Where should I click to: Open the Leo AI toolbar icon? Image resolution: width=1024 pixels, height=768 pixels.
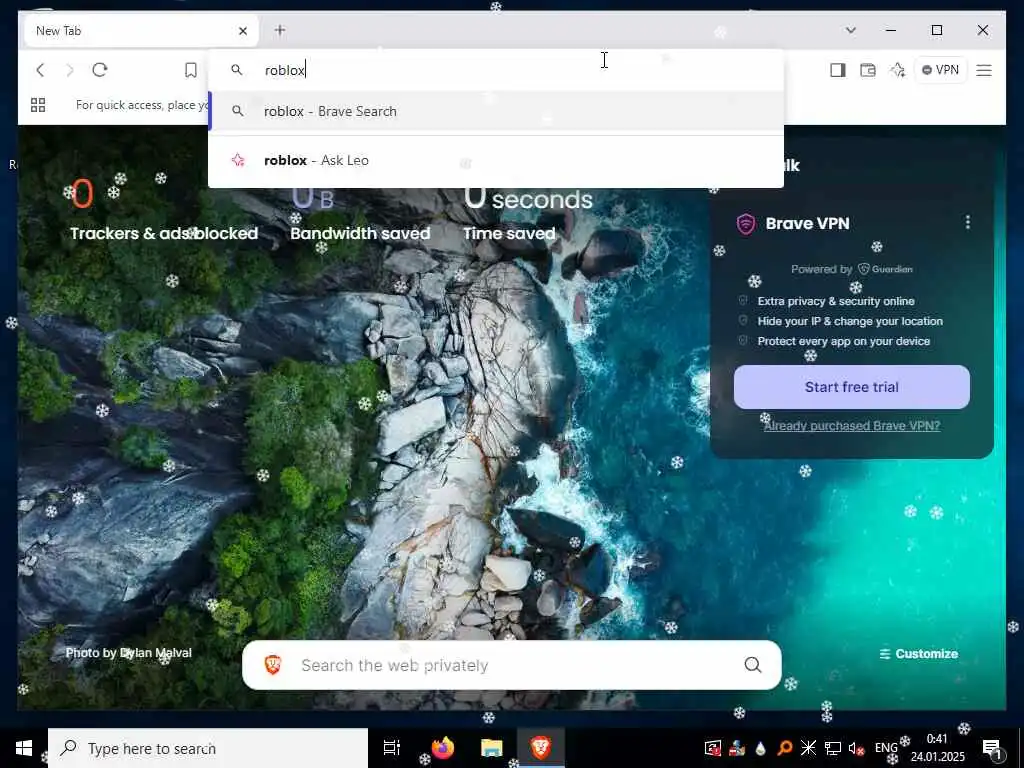click(898, 70)
